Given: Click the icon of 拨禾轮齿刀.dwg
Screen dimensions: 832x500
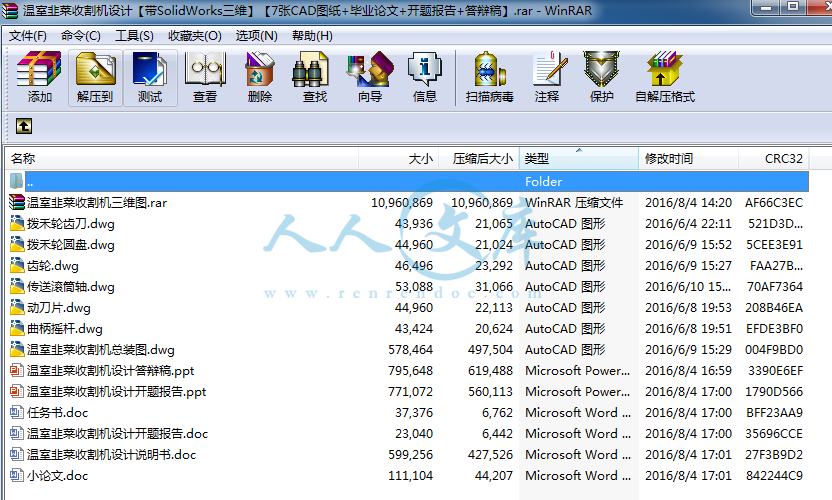Looking at the screenshot, I should [x=16, y=223].
